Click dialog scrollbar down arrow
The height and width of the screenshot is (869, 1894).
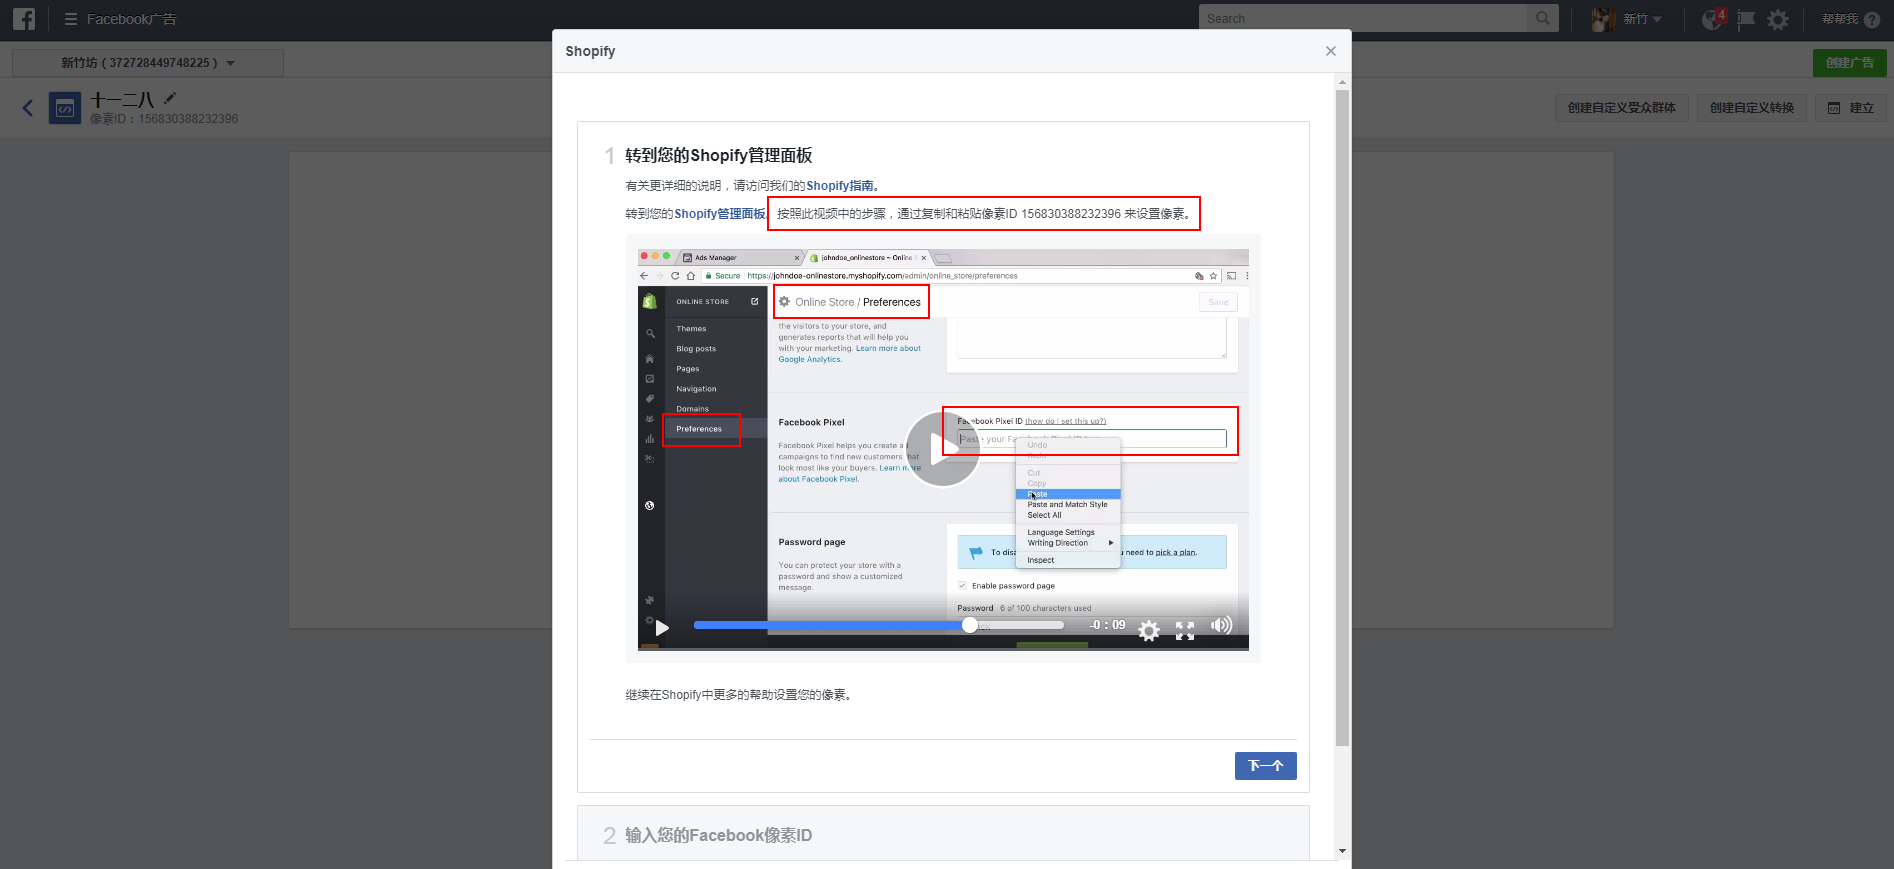point(1342,851)
